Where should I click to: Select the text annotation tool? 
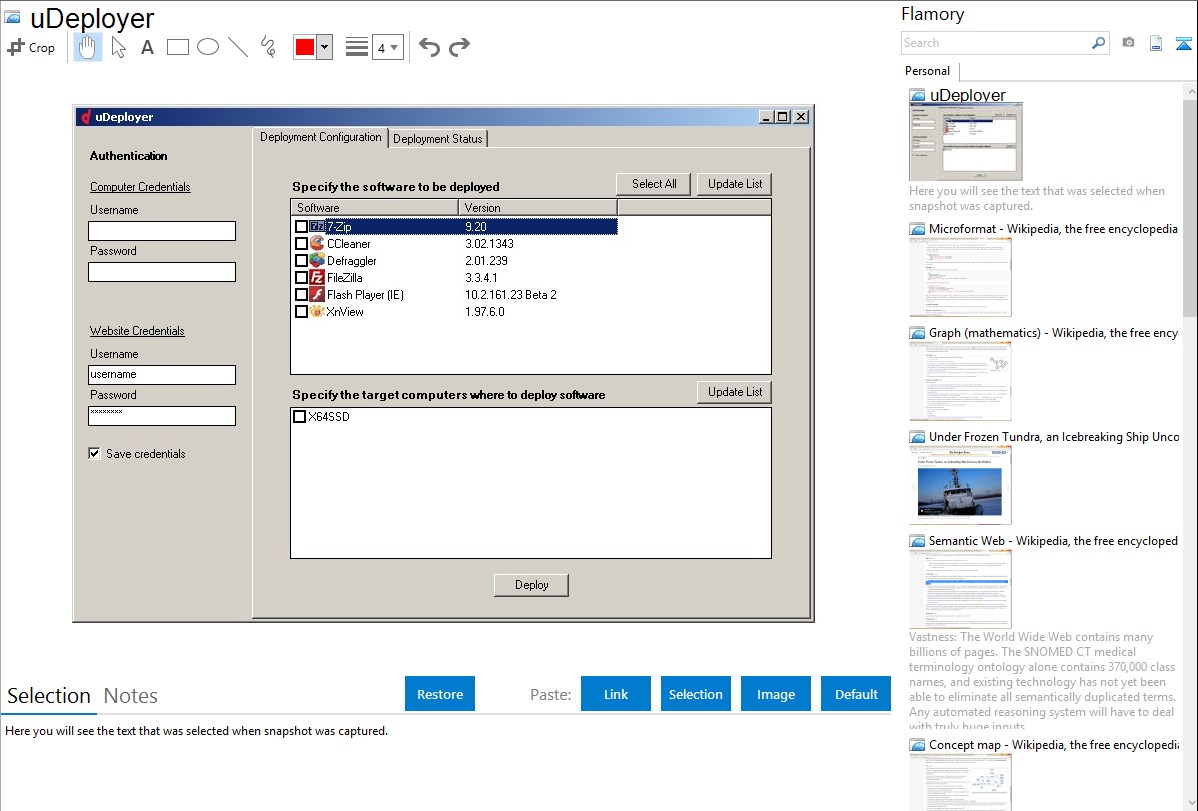[x=147, y=47]
